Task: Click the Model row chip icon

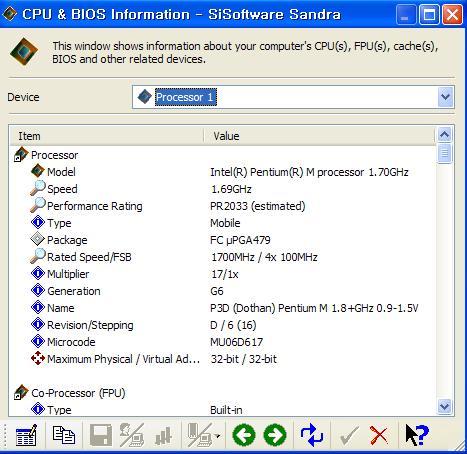Action: (37, 171)
